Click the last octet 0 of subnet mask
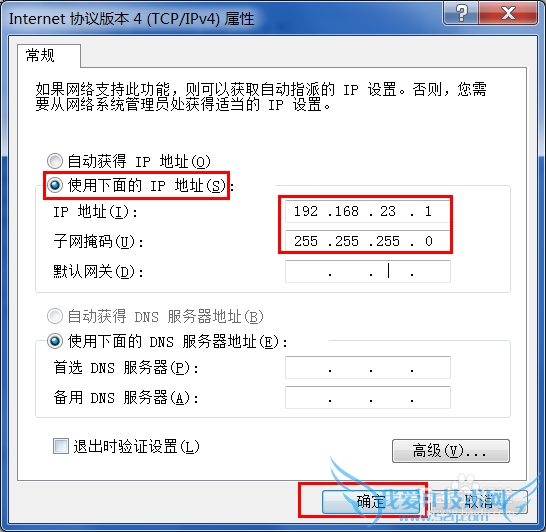The height and width of the screenshot is (532, 546). coord(429,241)
